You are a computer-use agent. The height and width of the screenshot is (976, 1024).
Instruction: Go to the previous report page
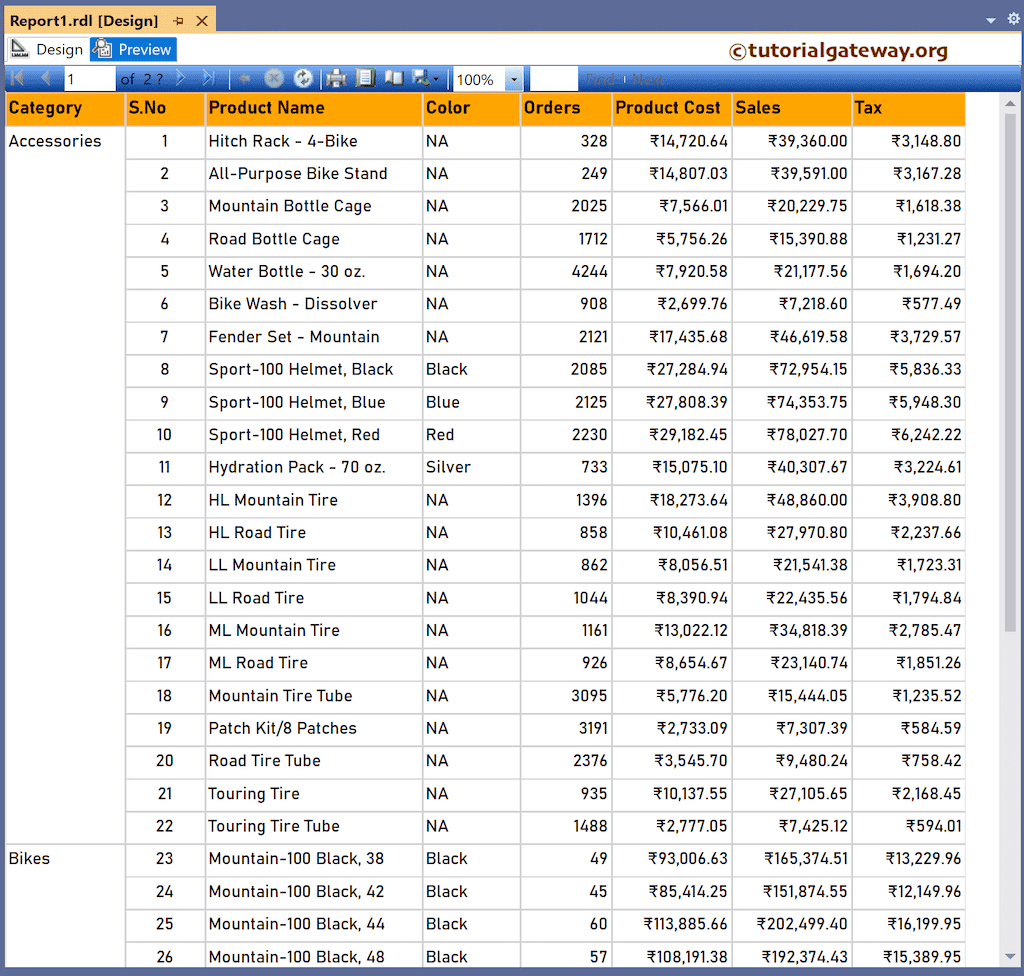tap(46, 78)
